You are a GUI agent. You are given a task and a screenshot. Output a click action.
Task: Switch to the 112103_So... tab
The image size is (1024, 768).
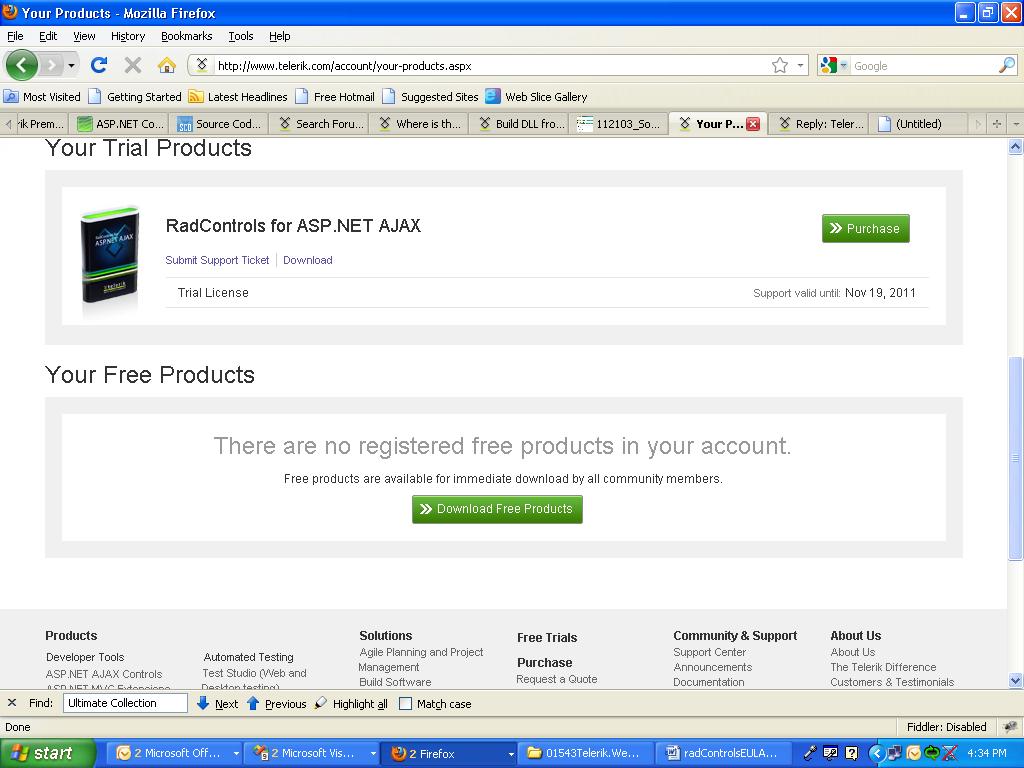(x=619, y=123)
